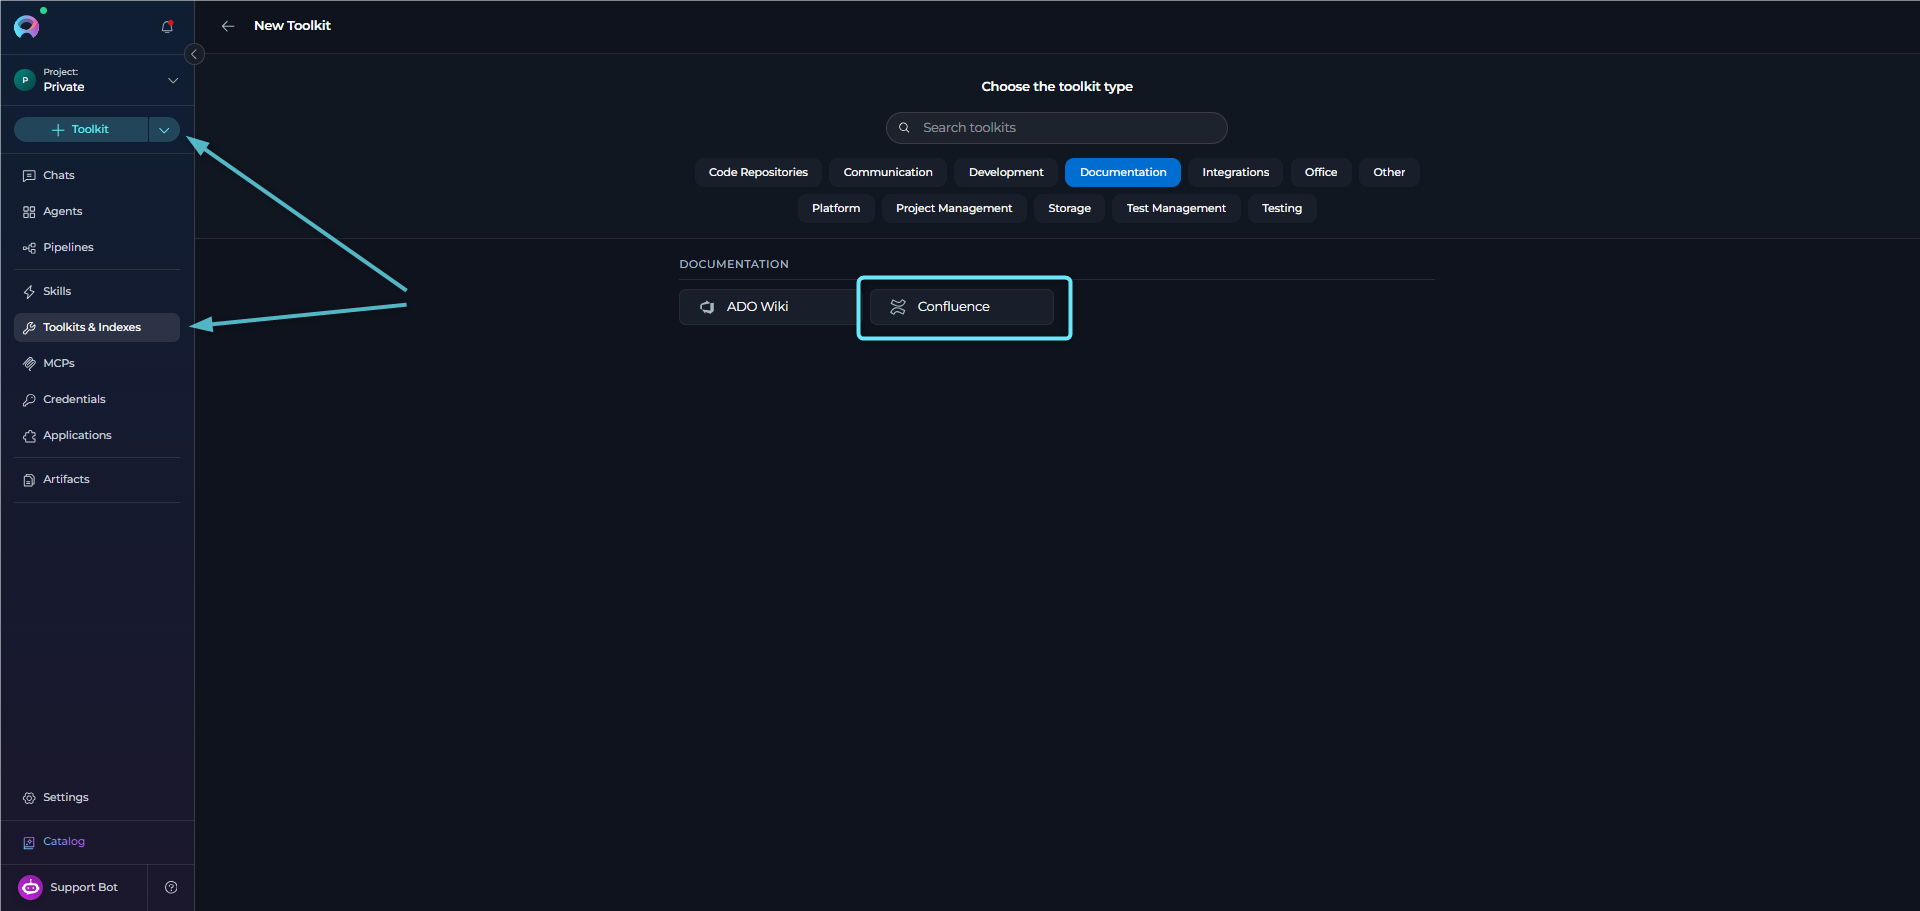Click the Search toolkits field

1057,128
